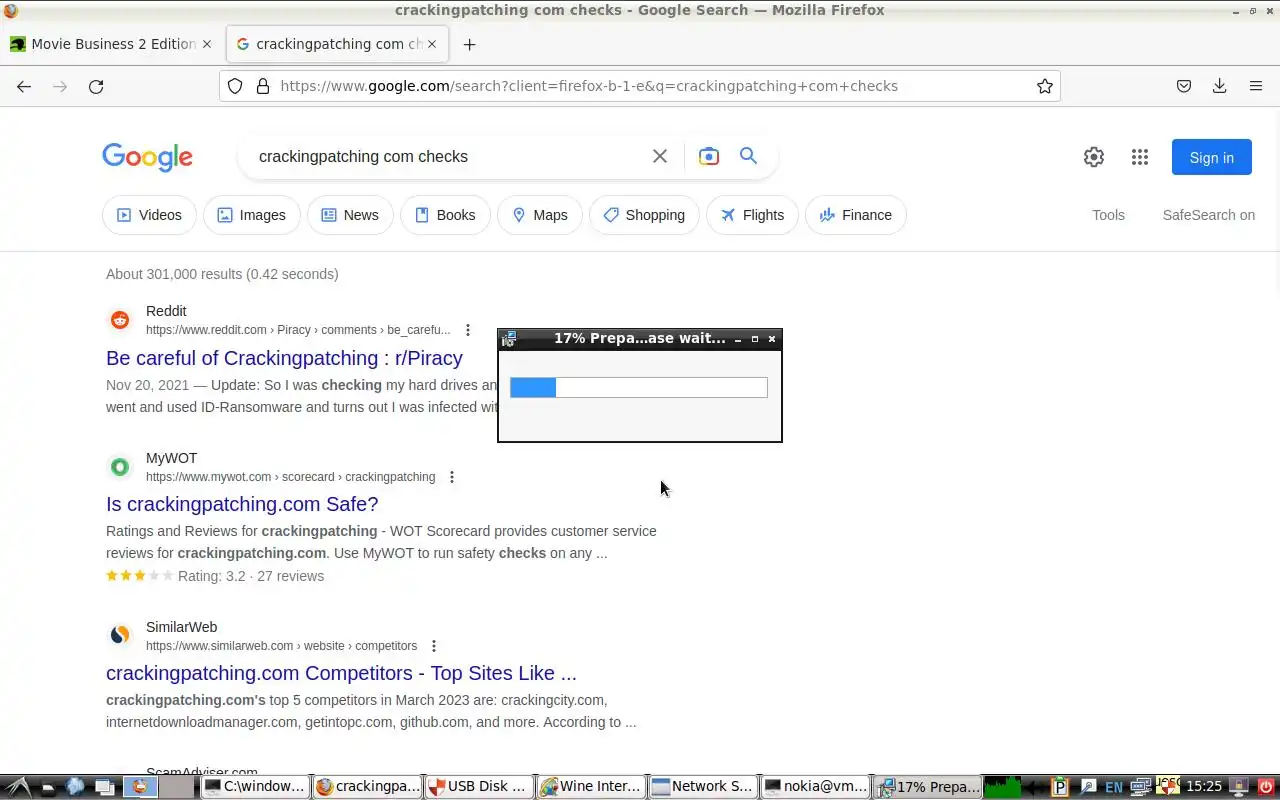Switch to Wine Inter... taskbar window
The height and width of the screenshot is (800, 1280).
click(590, 787)
